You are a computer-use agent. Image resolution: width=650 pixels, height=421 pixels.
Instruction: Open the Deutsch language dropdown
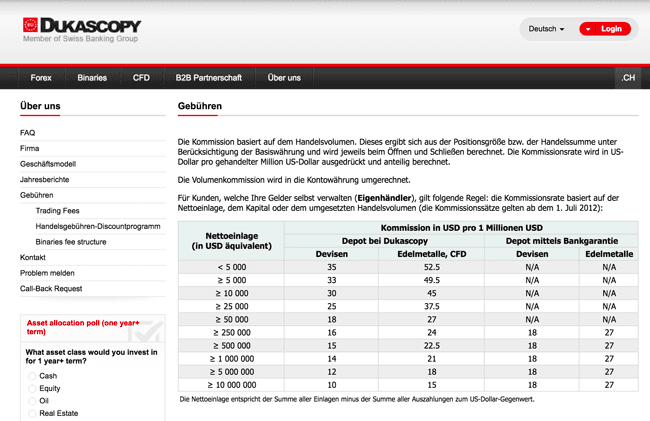click(546, 29)
